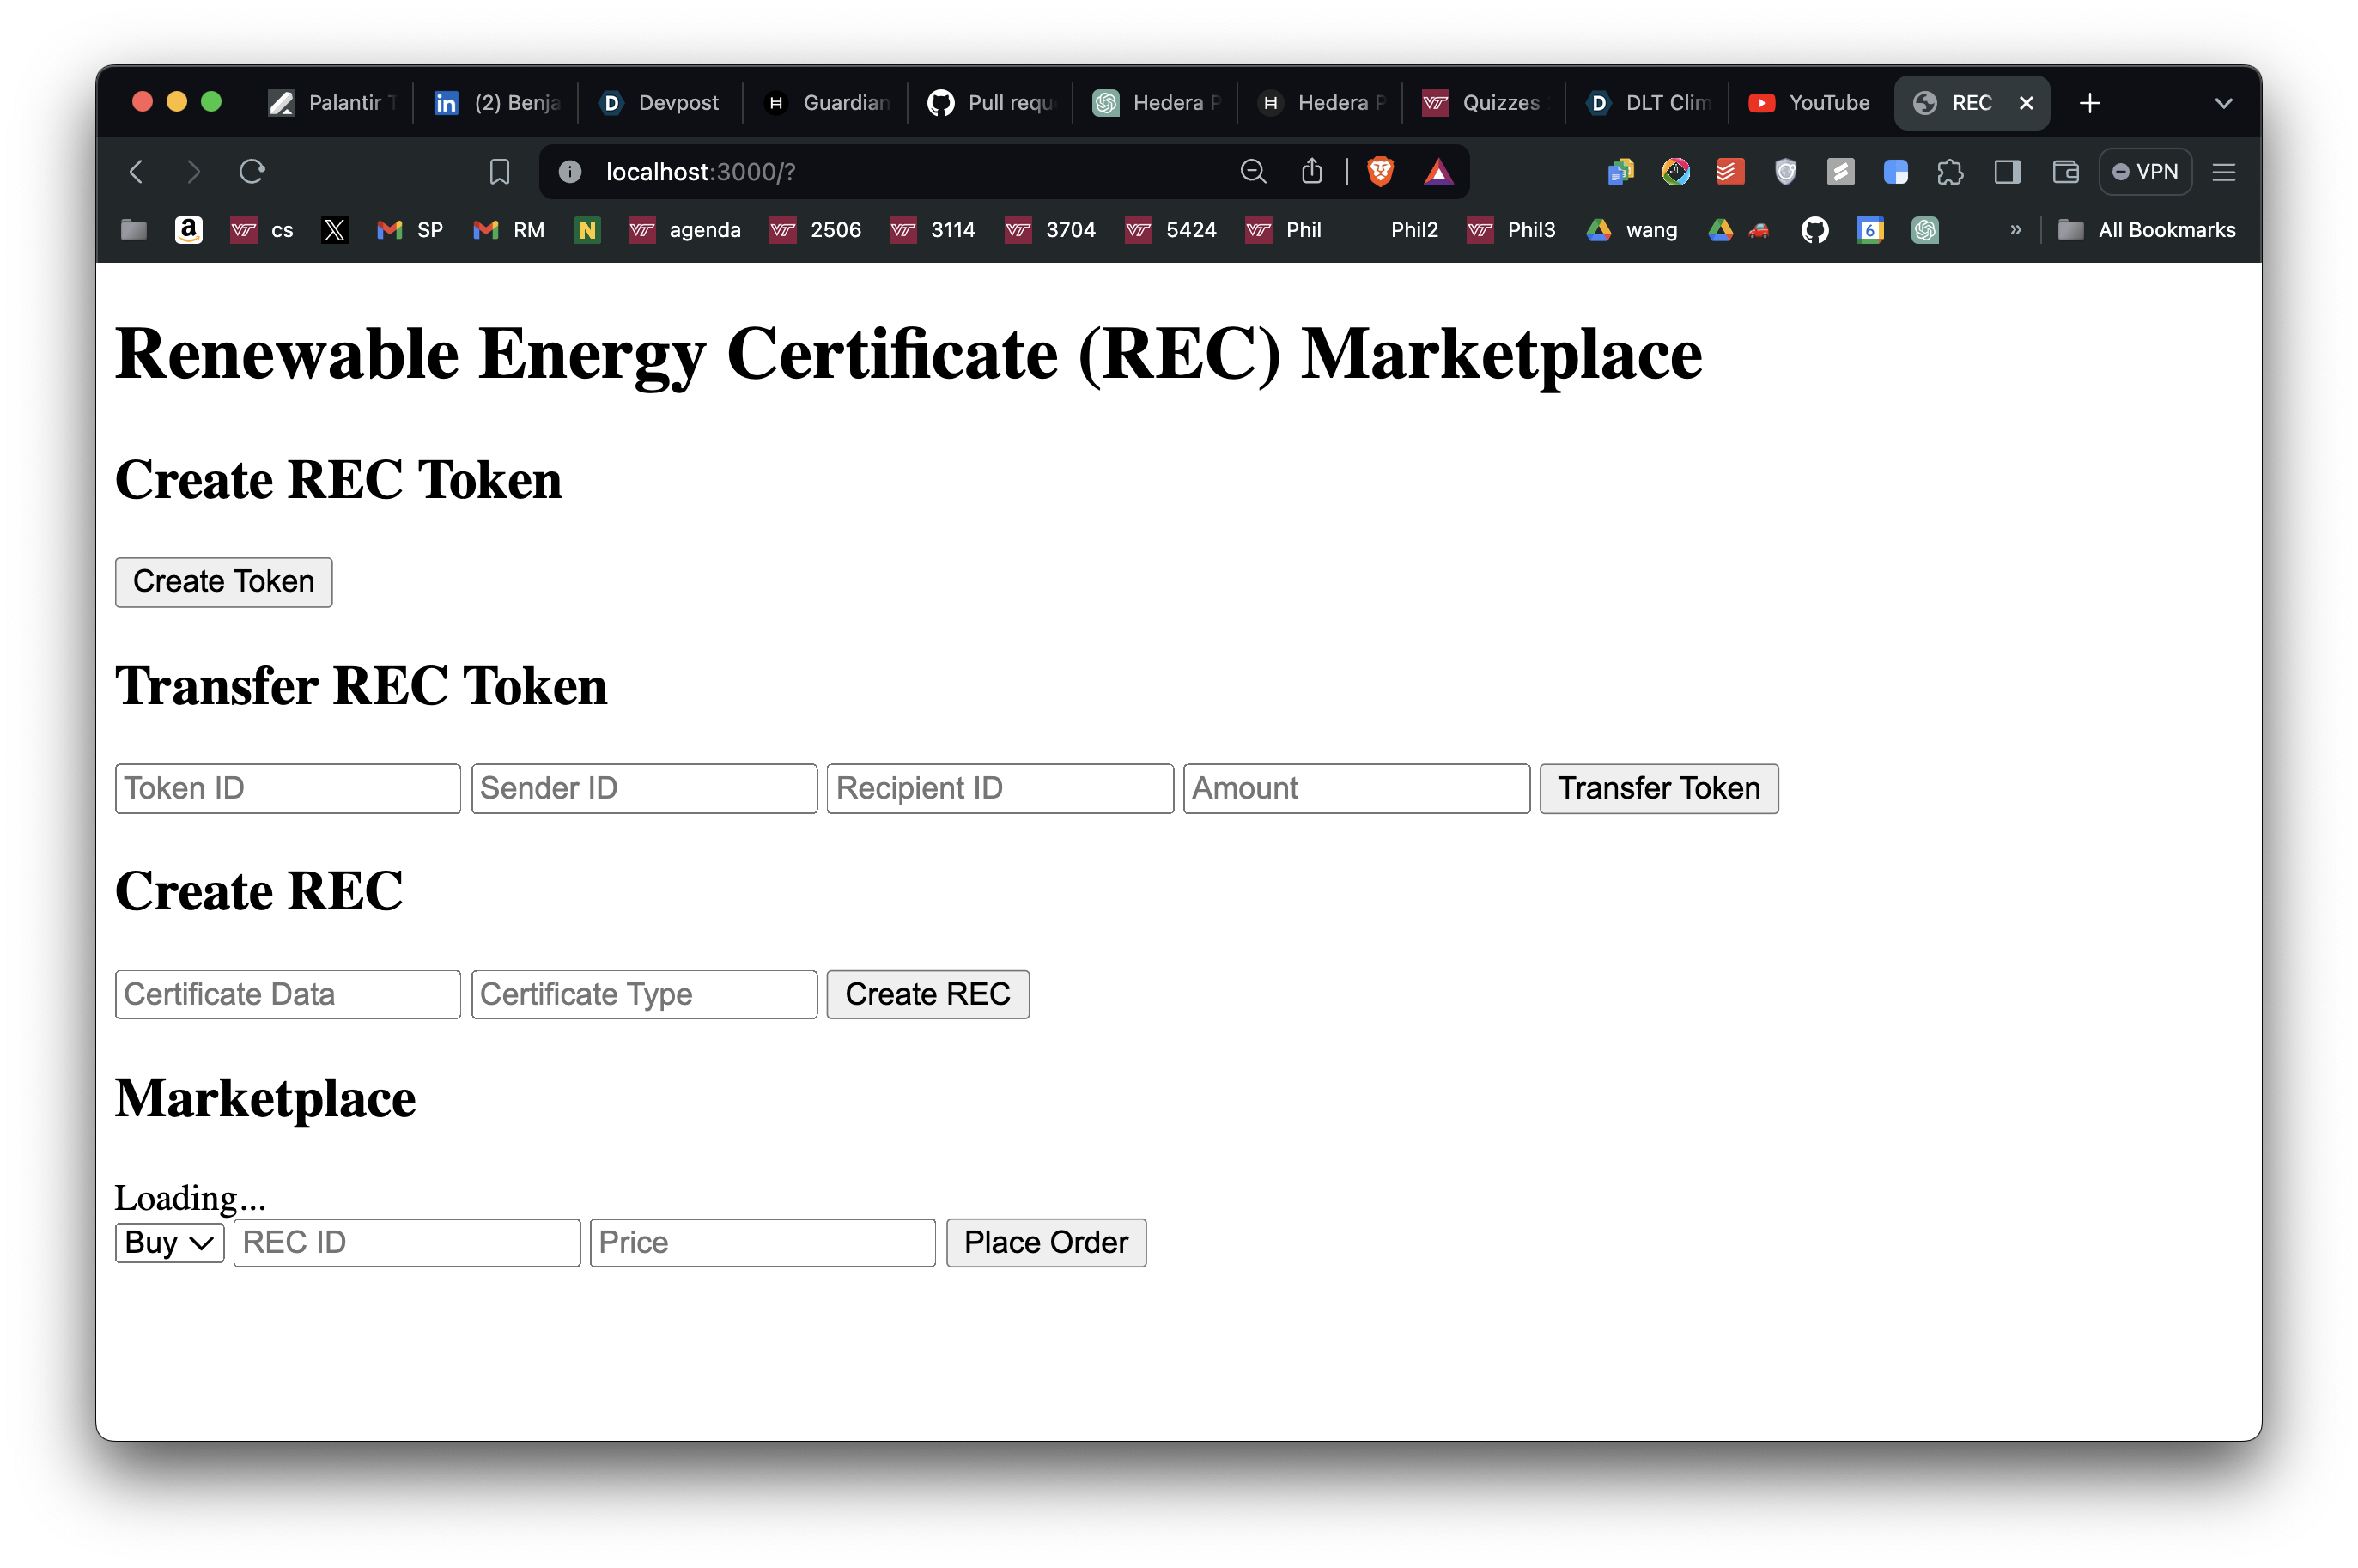The image size is (2358, 1568).
Task: Open the Buy order type dropdown
Action: [x=169, y=1242]
